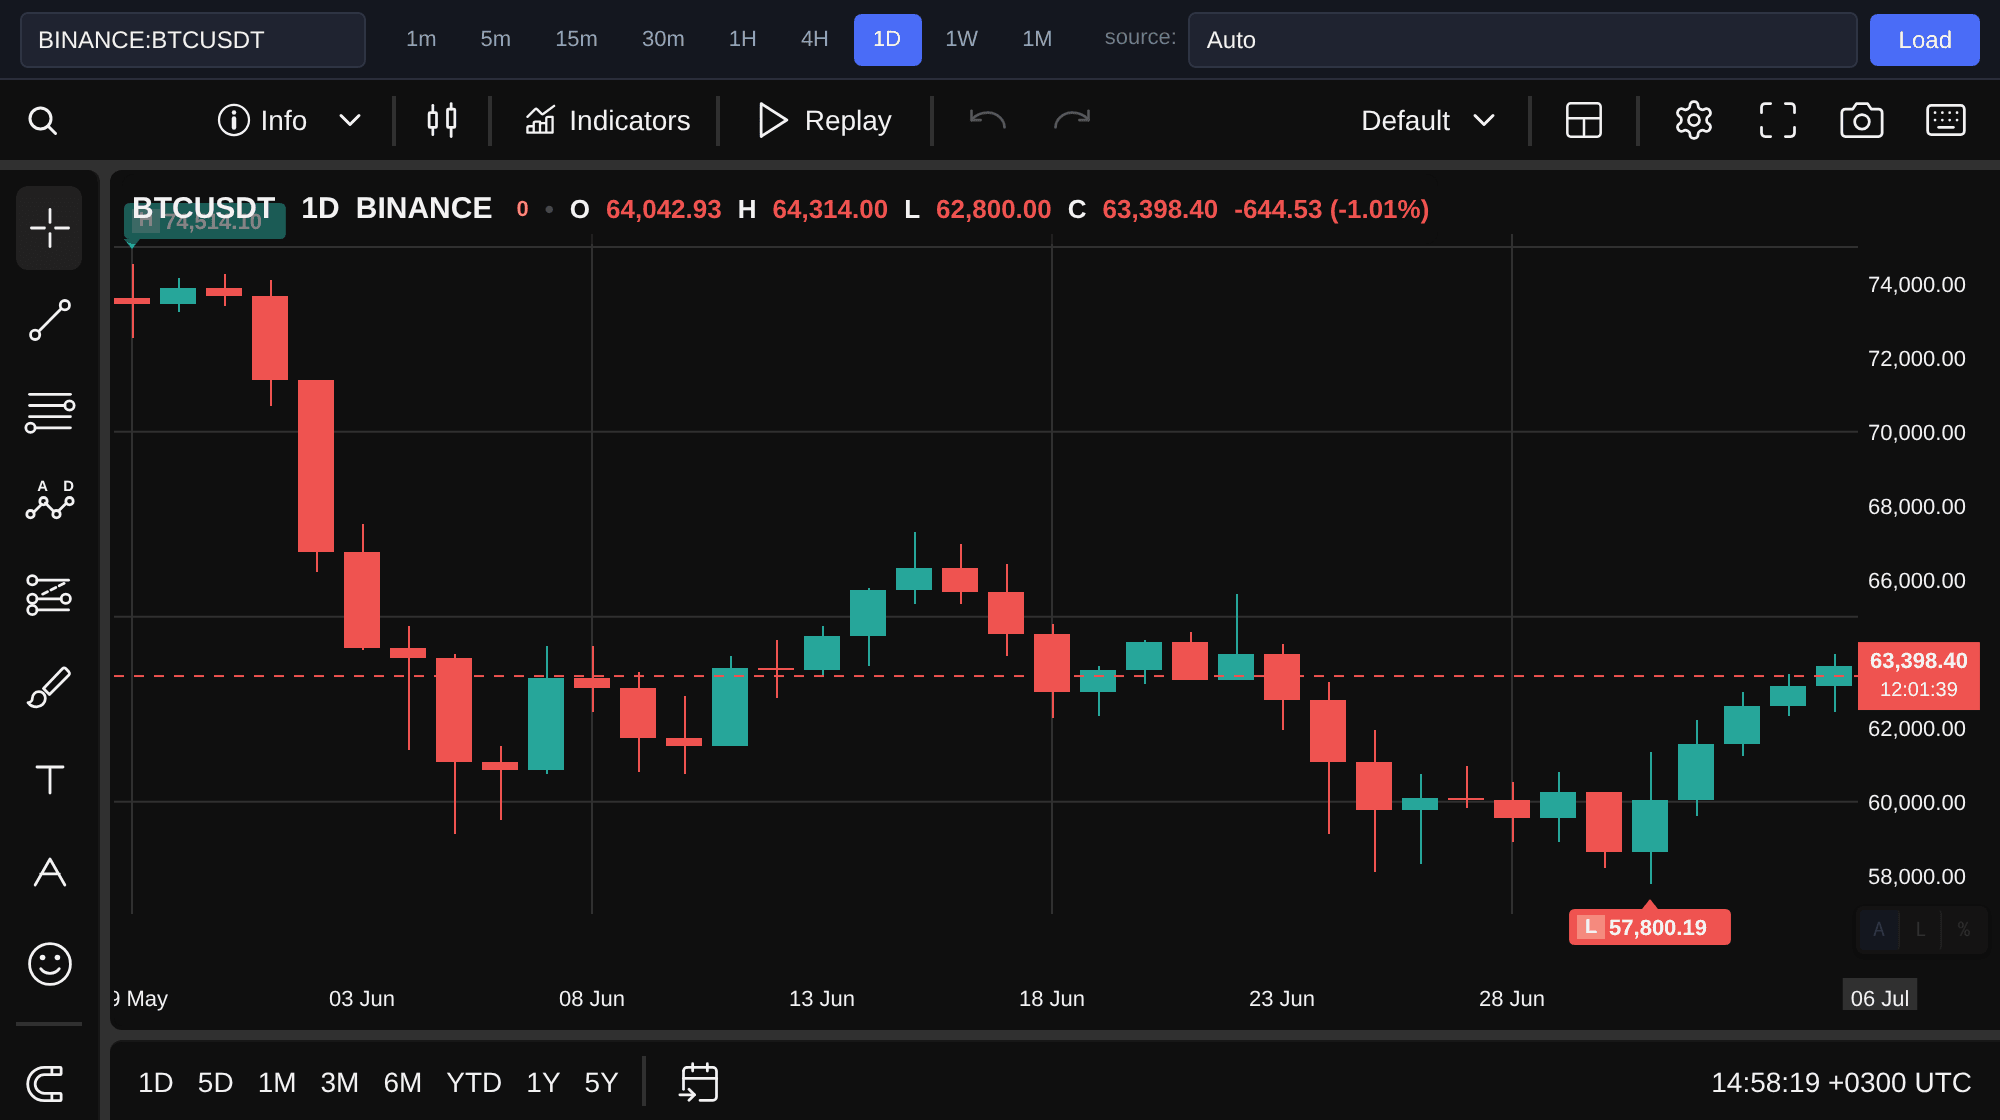Click the symbol search magnifier icon
Viewport: 2000px width, 1120px height.
pyautogui.click(x=42, y=121)
